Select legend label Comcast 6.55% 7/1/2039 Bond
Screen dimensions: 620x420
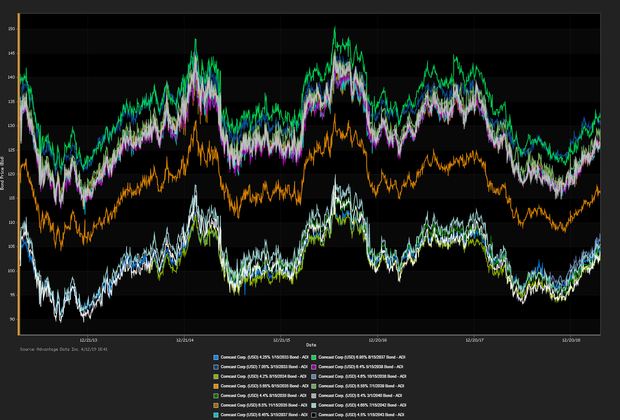361,386
